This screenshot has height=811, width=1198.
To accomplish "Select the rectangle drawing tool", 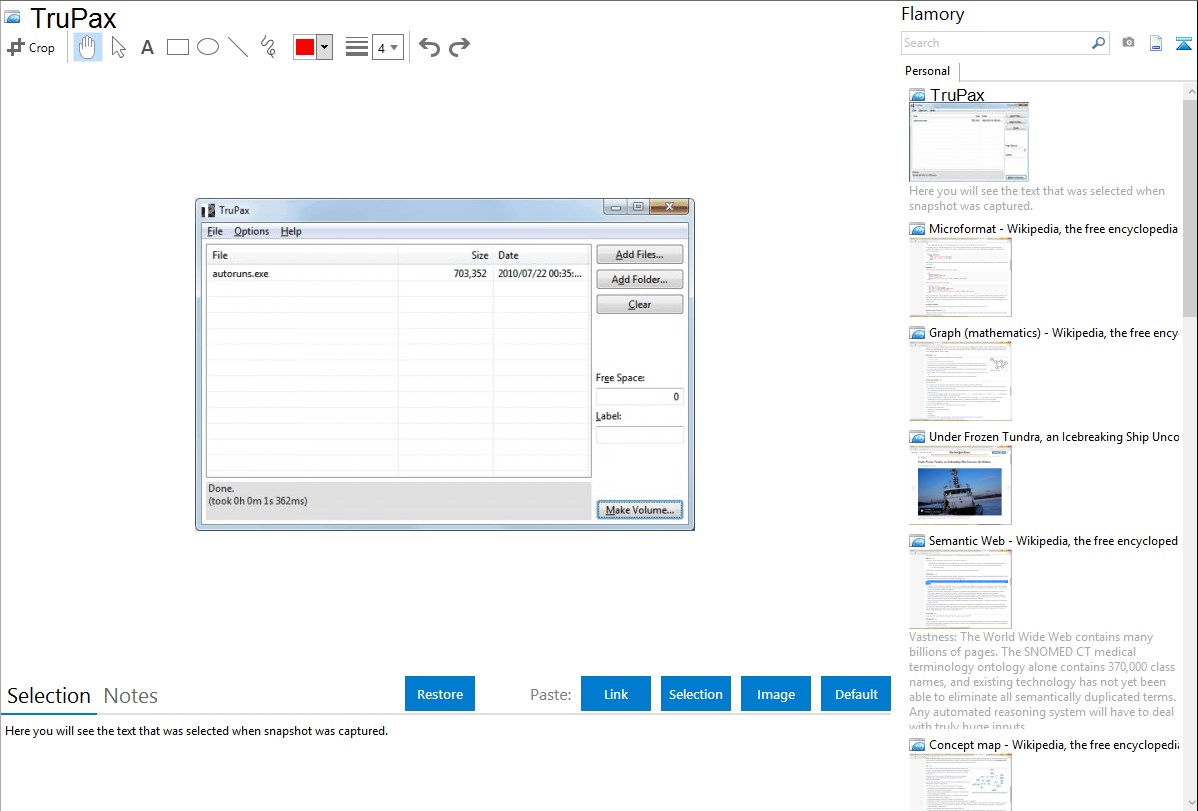I will click(177, 47).
